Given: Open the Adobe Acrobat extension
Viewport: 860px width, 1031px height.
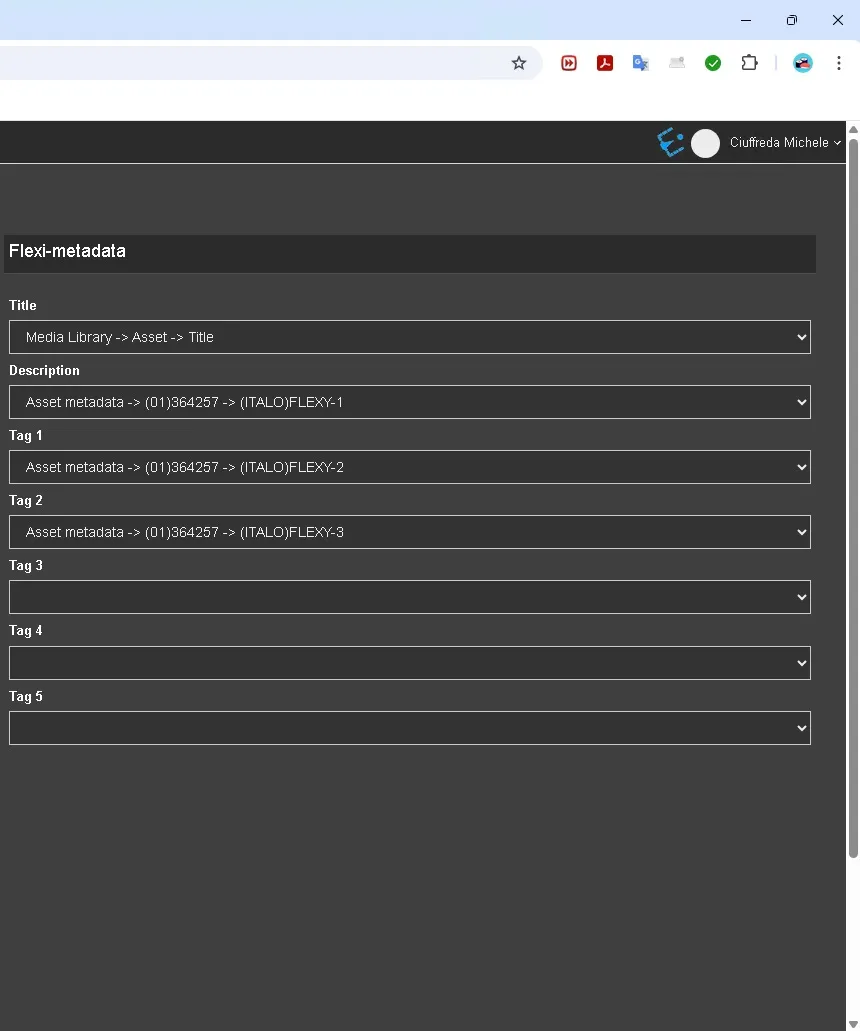Looking at the screenshot, I should click(x=605, y=63).
